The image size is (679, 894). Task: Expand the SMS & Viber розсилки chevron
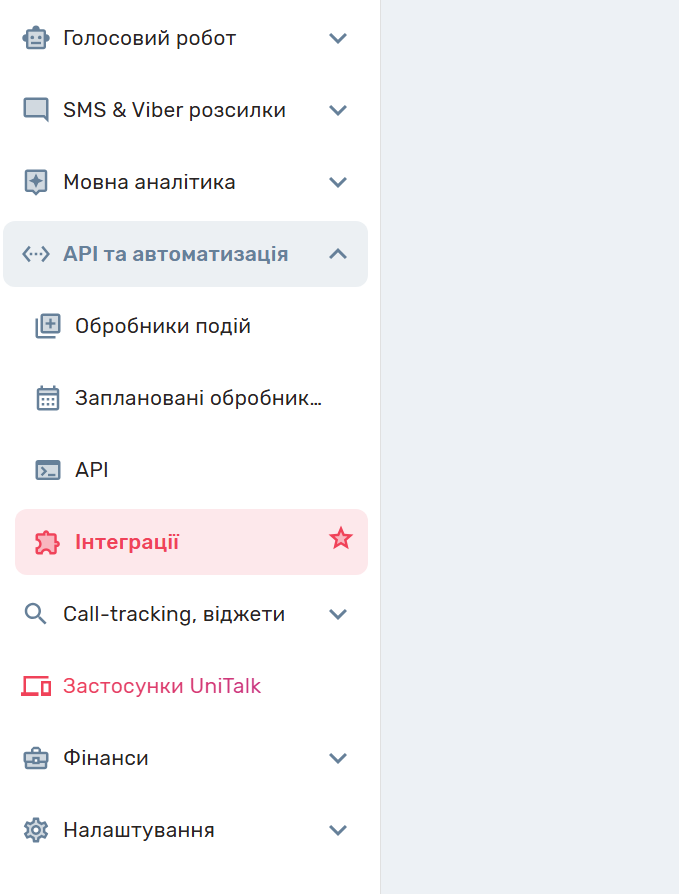tap(338, 111)
